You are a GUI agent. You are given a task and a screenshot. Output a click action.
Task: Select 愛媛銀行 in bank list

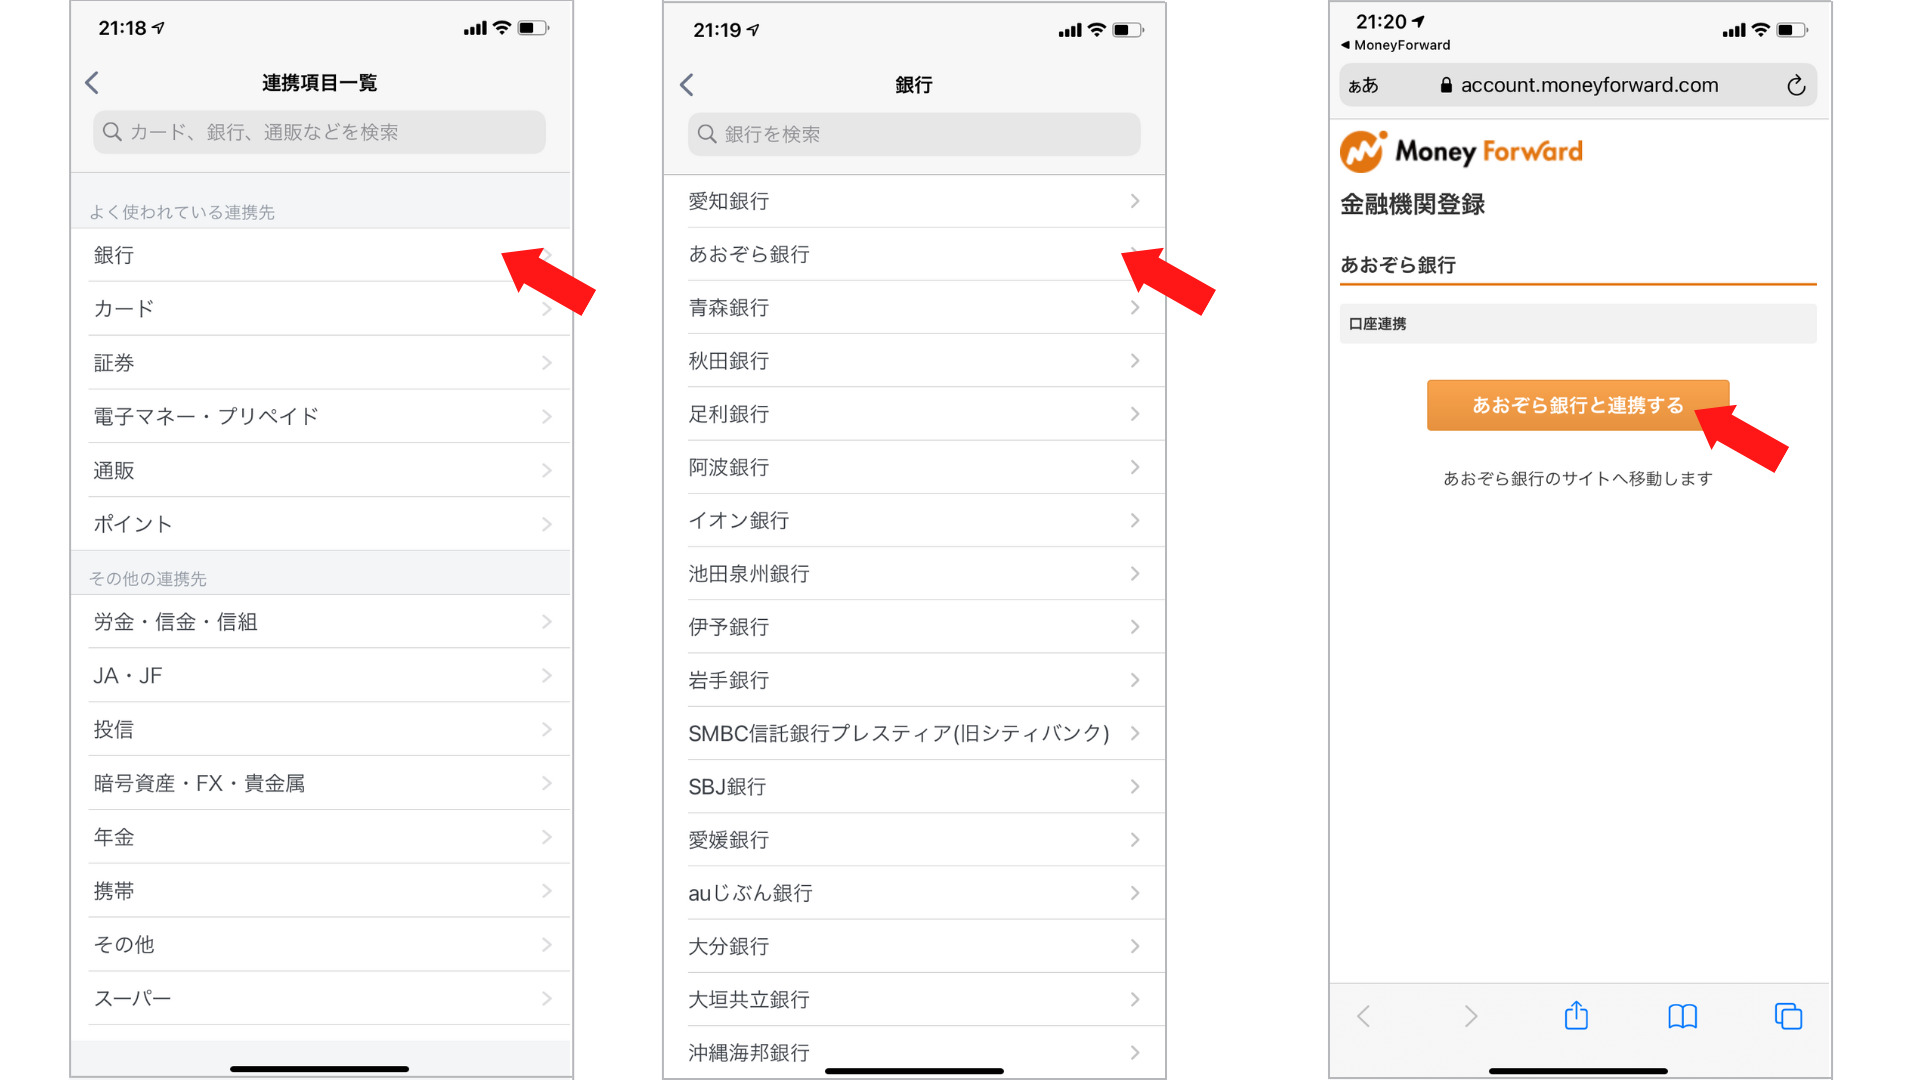pos(914,840)
